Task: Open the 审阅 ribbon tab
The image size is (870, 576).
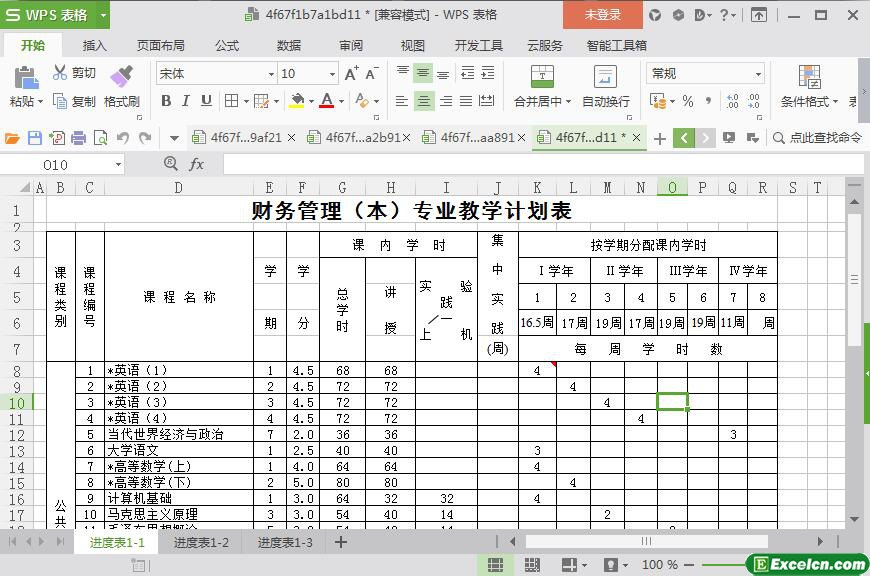Action: point(351,46)
